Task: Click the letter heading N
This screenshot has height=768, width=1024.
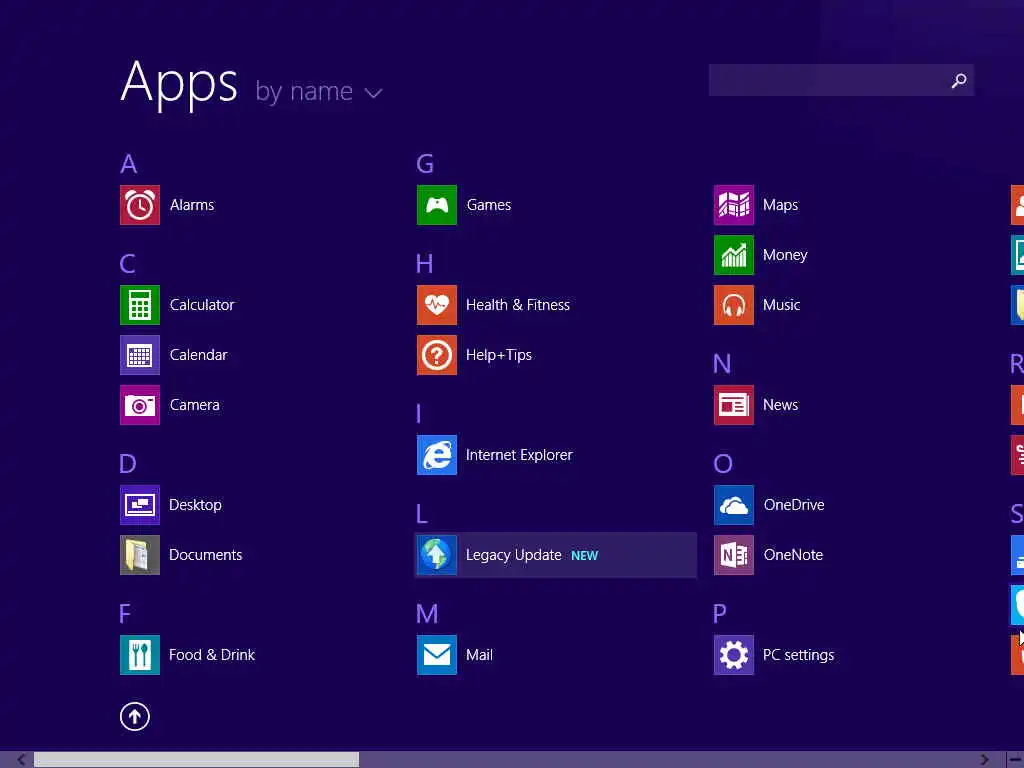Action: (722, 364)
